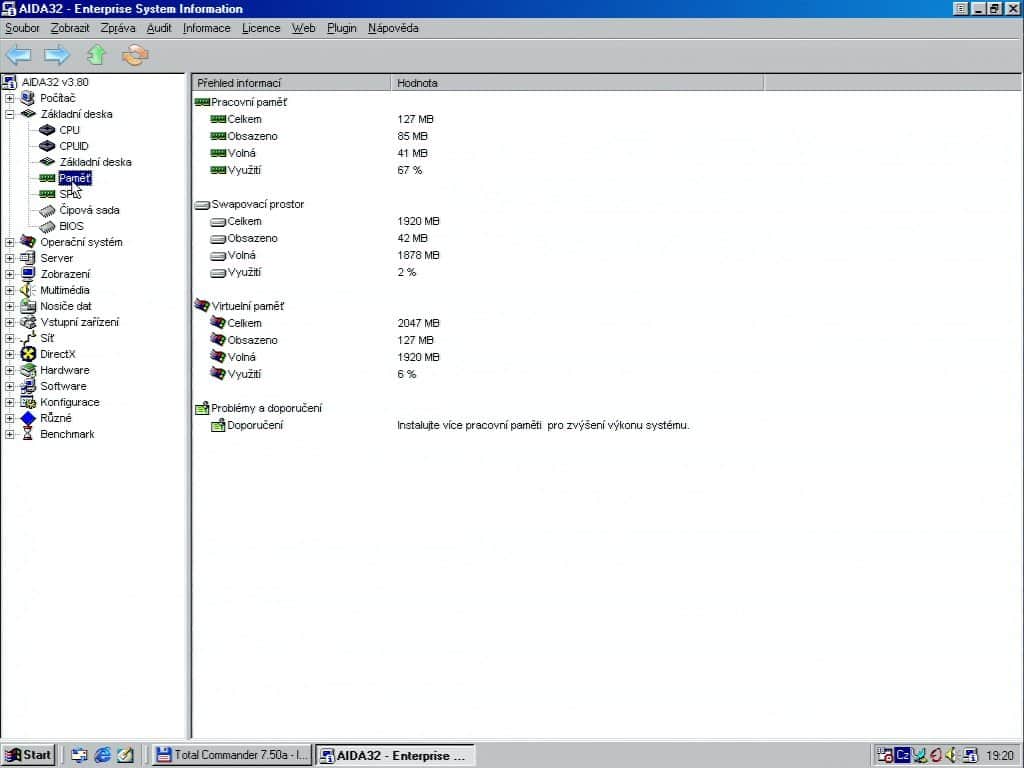Viewport: 1024px width, 768px height.
Task: Click the Vstupní zařízení input devices icon
Action: pos(28,322)
